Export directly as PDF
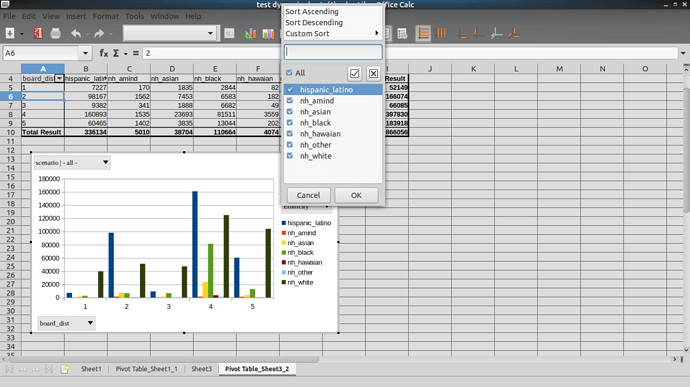Image resolution: width=690 pixels, height=387 pixels. pyautogui.click(x=38, y=33)
